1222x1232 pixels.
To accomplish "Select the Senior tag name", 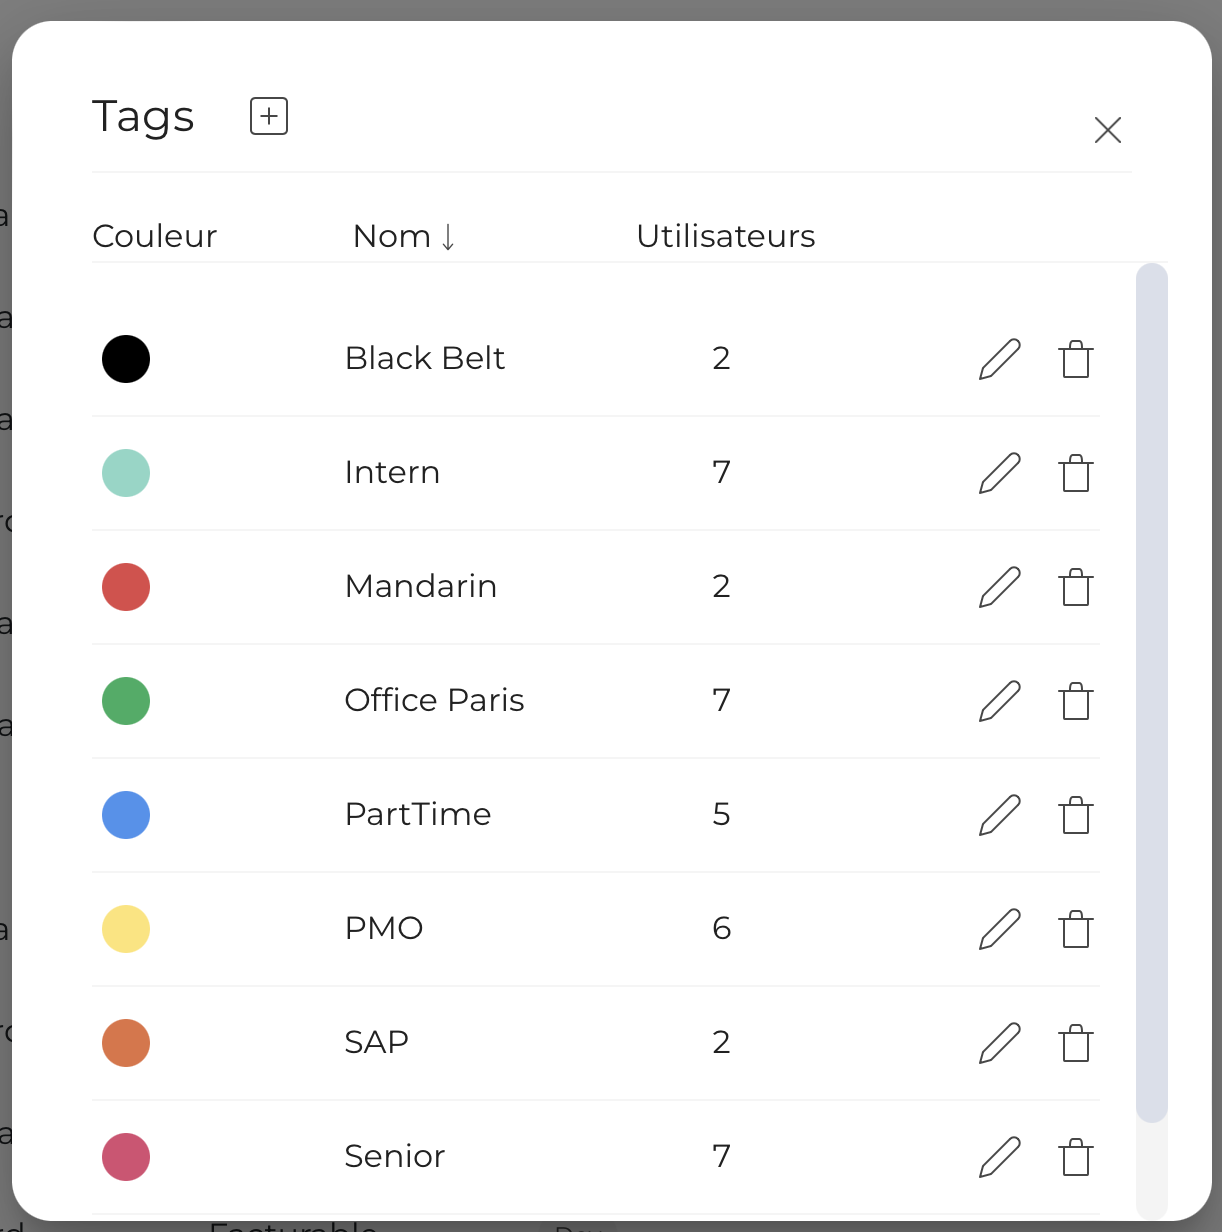I will coord(394,1157).
